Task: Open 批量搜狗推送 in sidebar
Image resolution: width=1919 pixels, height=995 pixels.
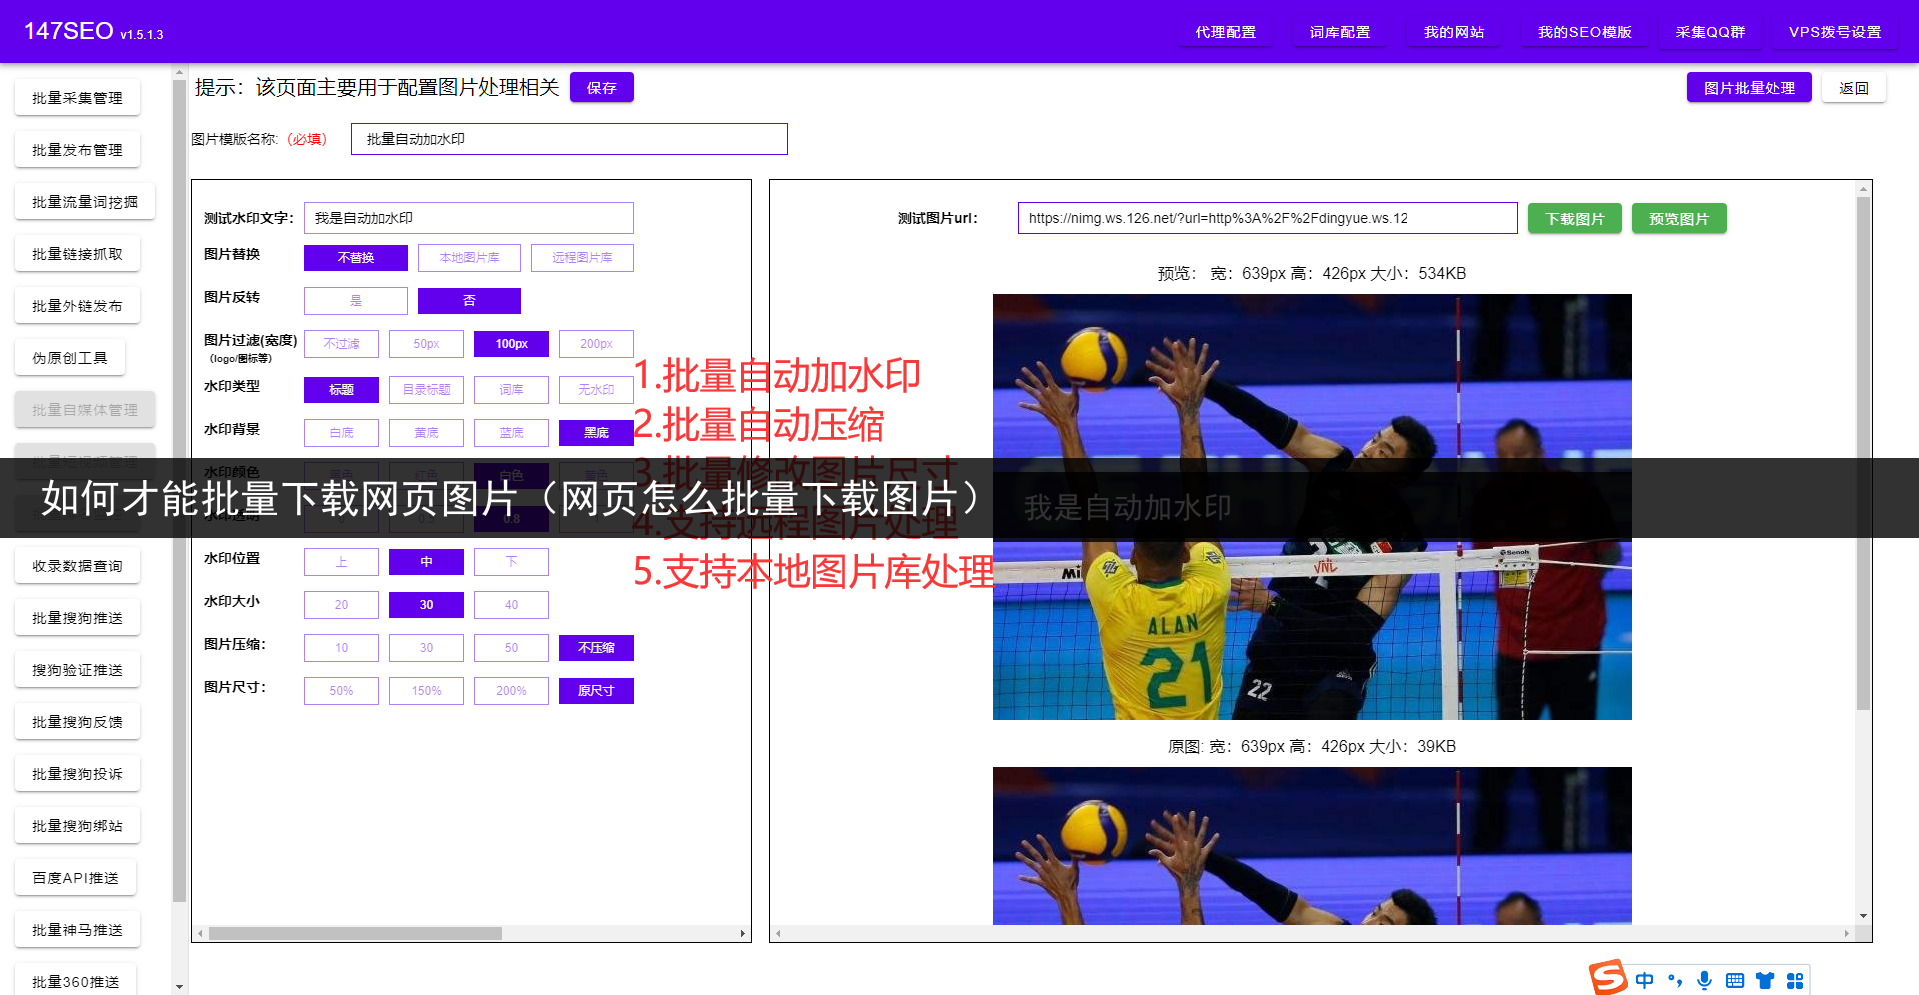Action: [x=77, y=618]
